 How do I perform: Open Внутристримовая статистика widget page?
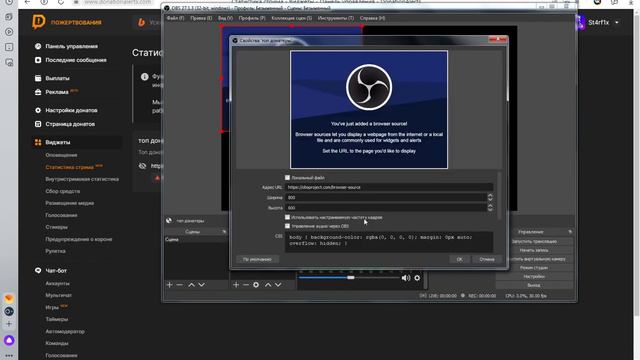(x=82, y=179)
